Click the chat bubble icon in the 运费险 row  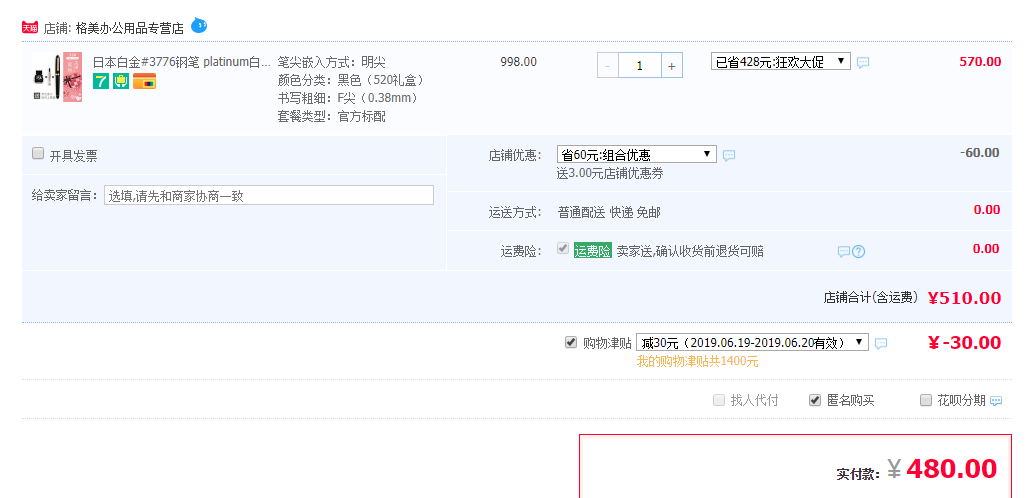click(x=843, y=252)
